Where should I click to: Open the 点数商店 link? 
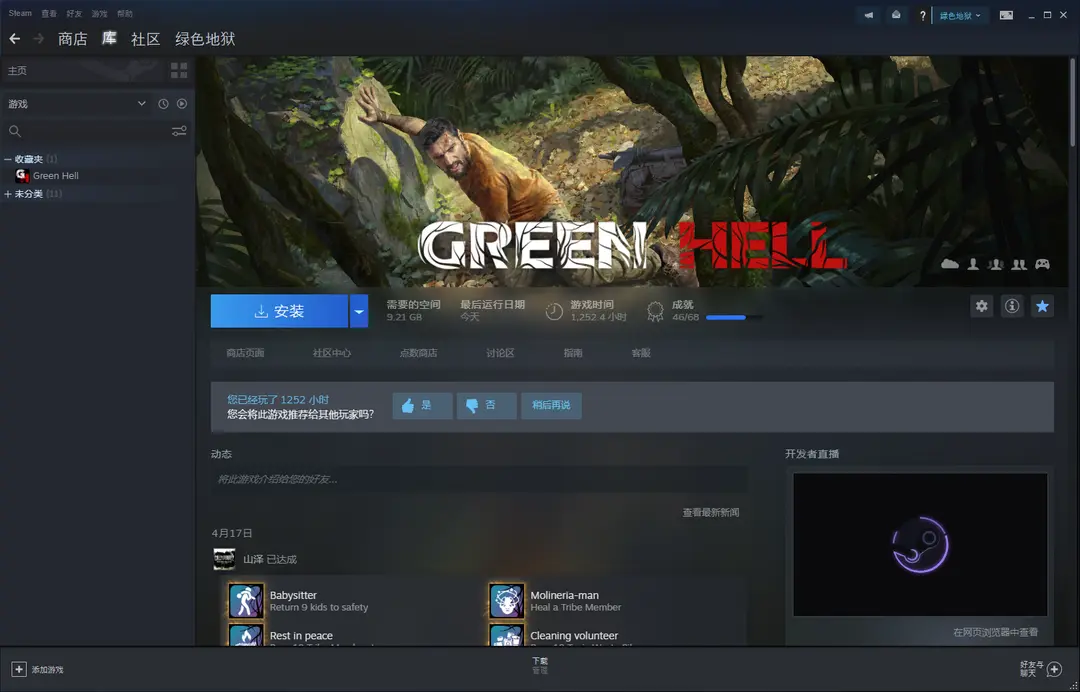point(419,353)
